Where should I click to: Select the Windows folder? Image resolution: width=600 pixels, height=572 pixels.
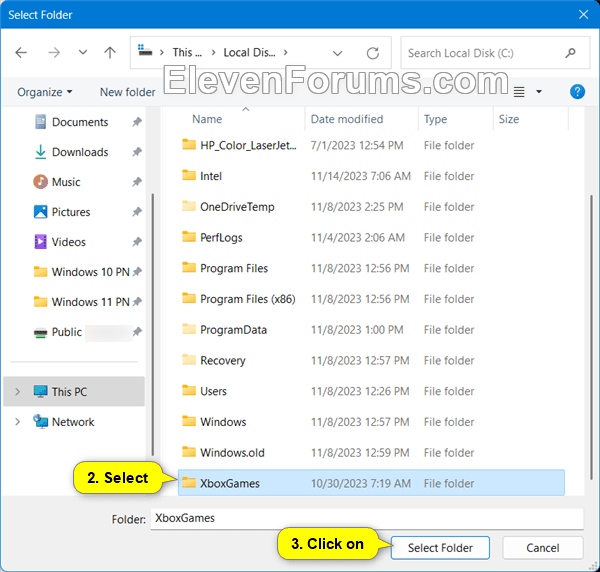[x=223, y=422]
